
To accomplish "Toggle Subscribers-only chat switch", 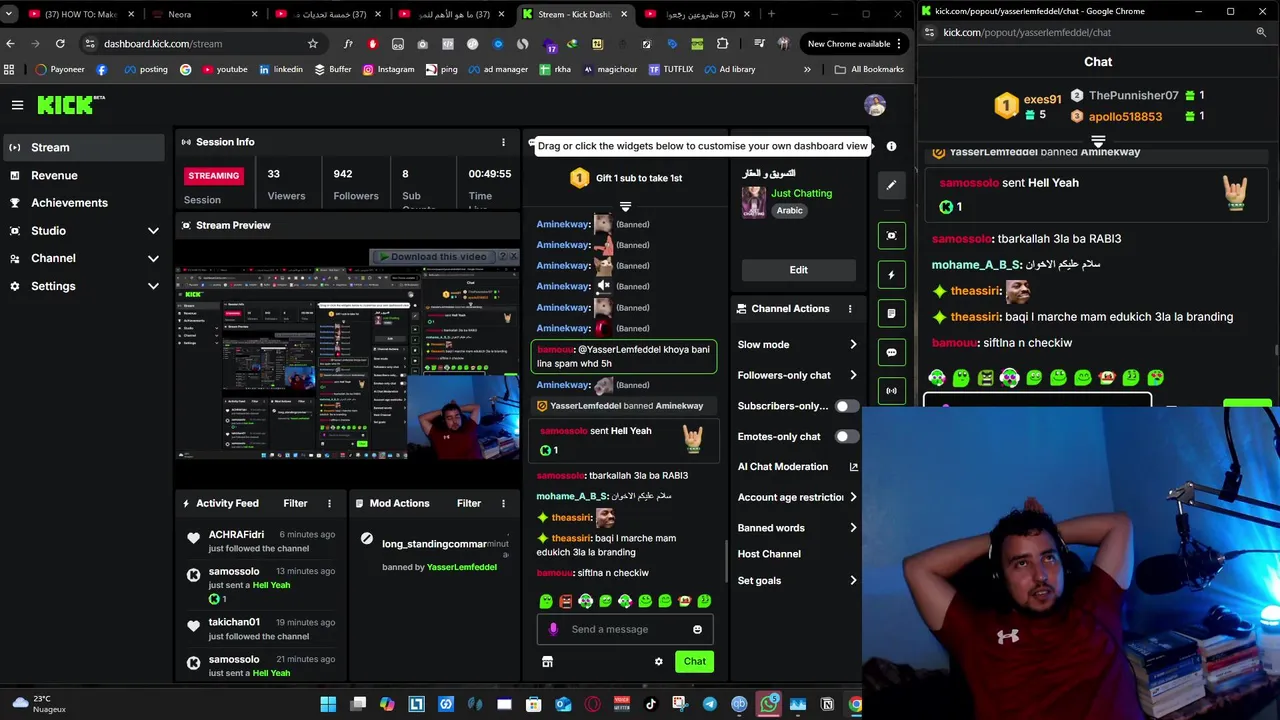I will tap(846, 406).
